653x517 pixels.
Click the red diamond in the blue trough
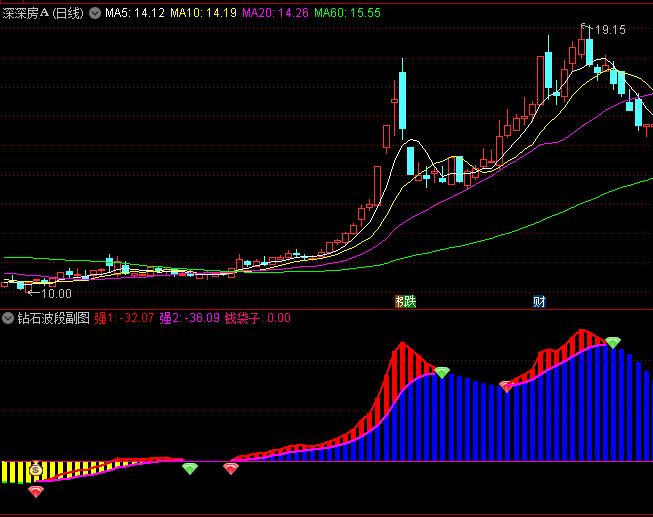[x=506, y=387]
